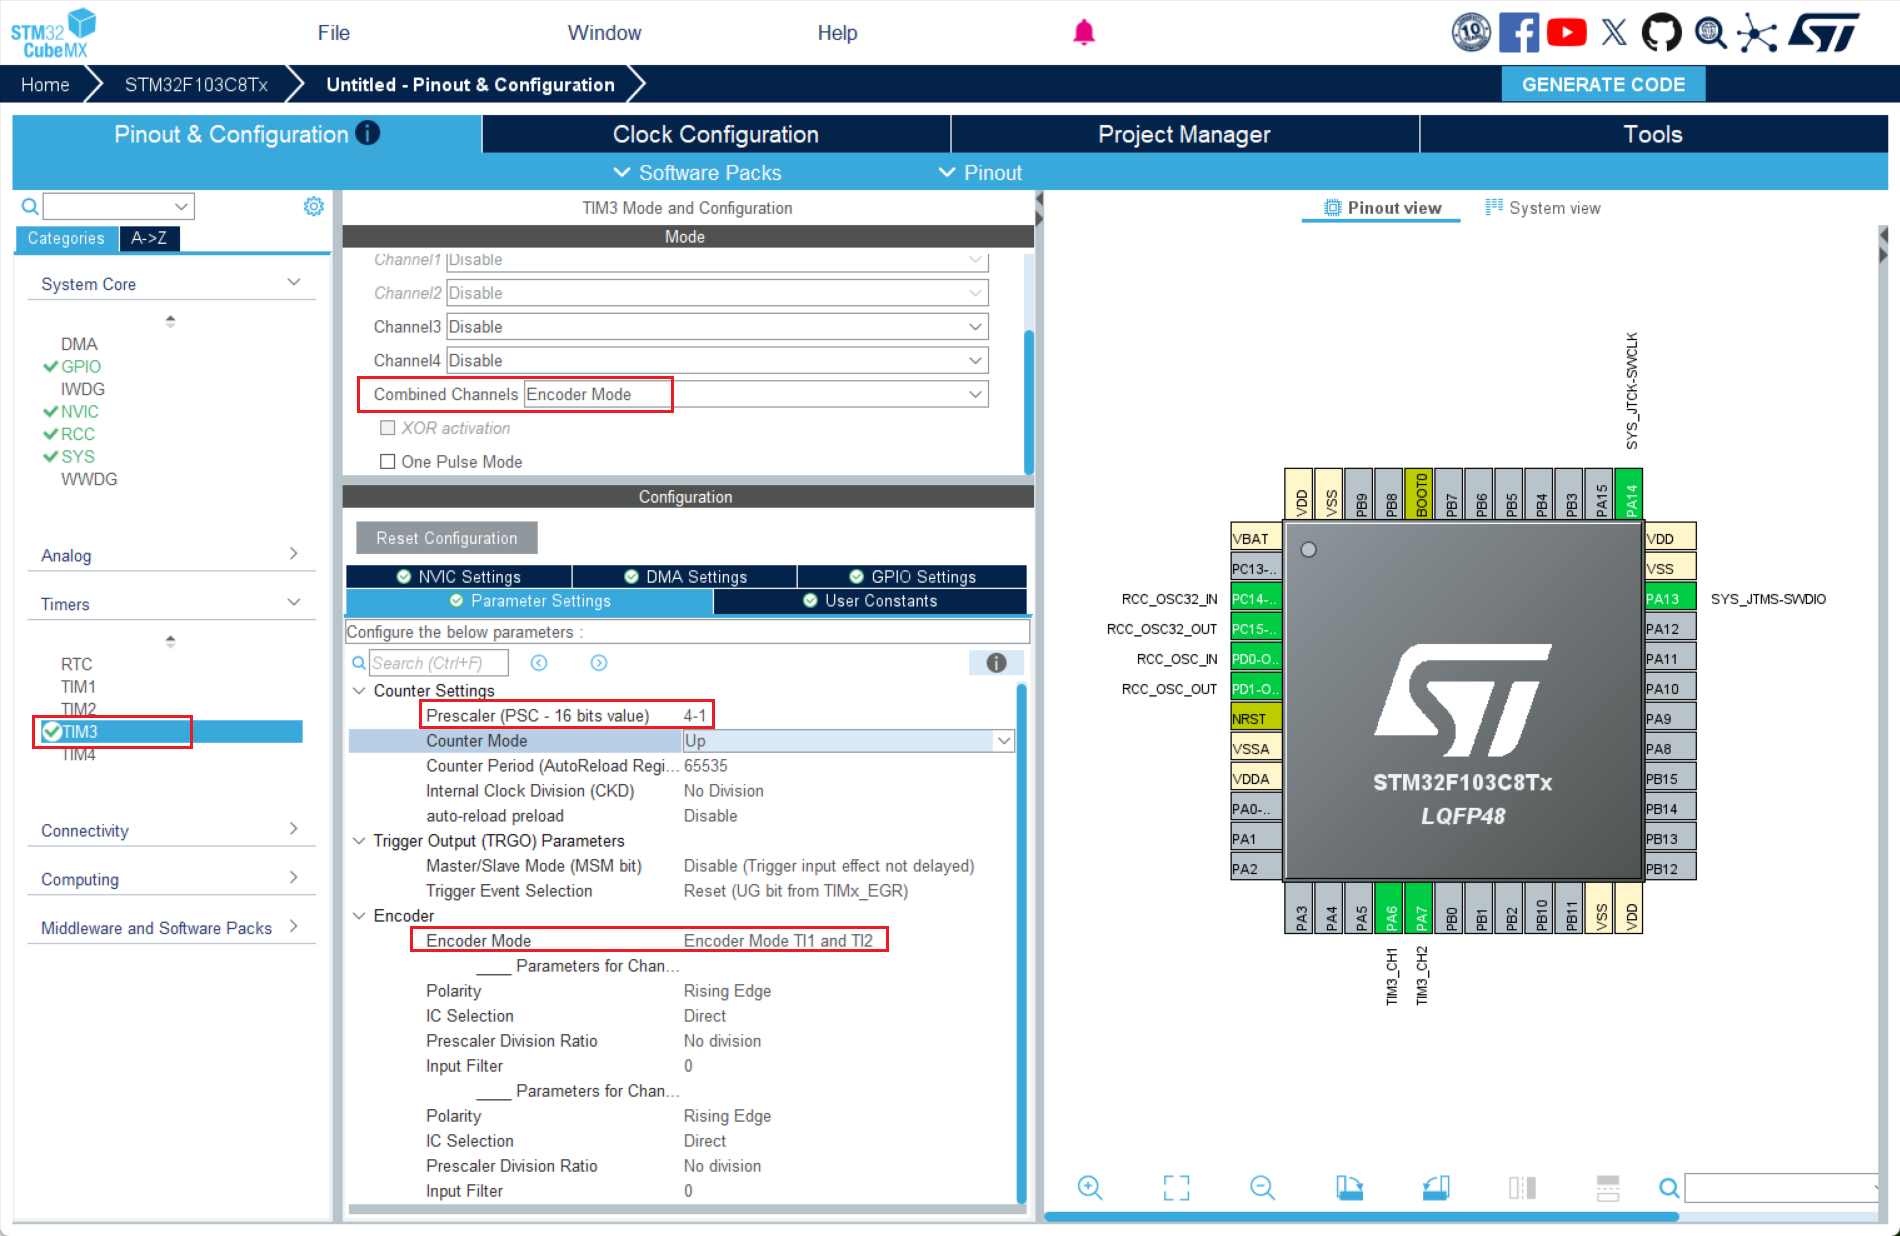Viewport: 1900px width, 1236px height.
Task: Collapse the Trigger Output (TRGO) Parameters group
Action: point(359,841)
